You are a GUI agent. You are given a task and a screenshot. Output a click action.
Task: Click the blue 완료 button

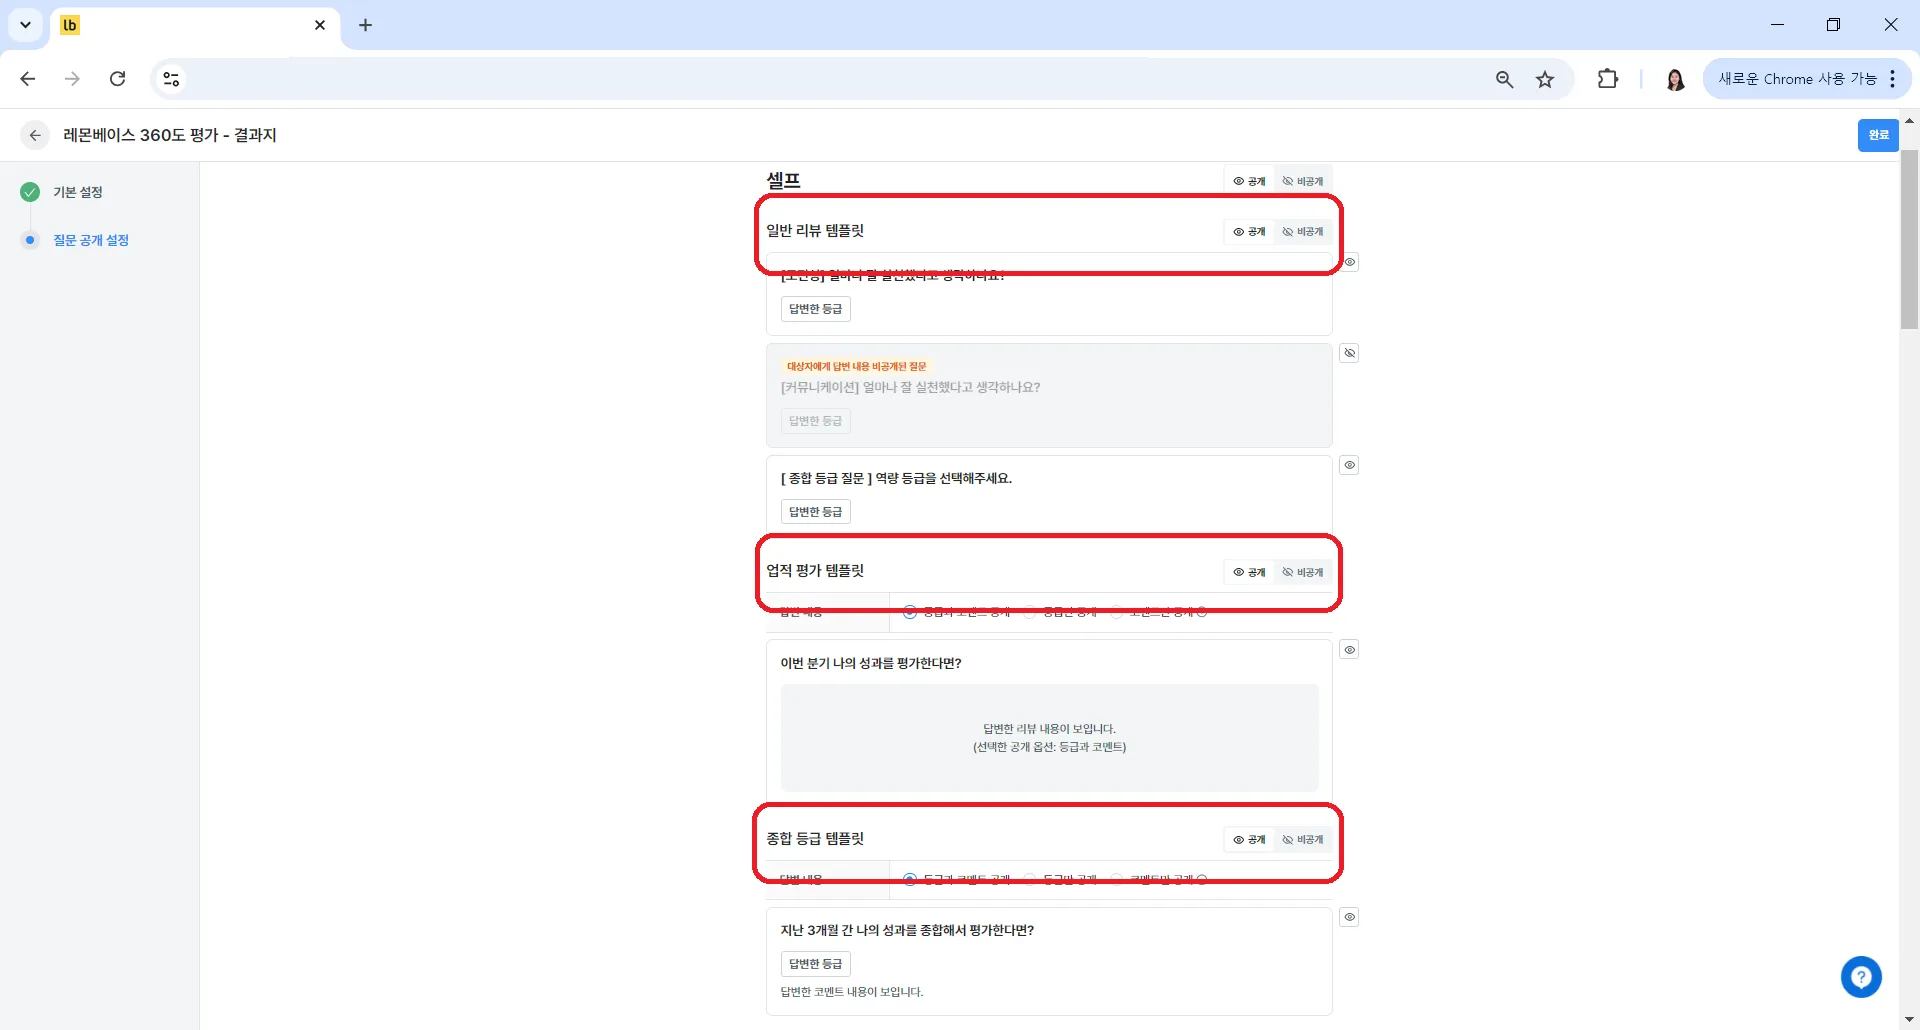tap(1878, 135)
